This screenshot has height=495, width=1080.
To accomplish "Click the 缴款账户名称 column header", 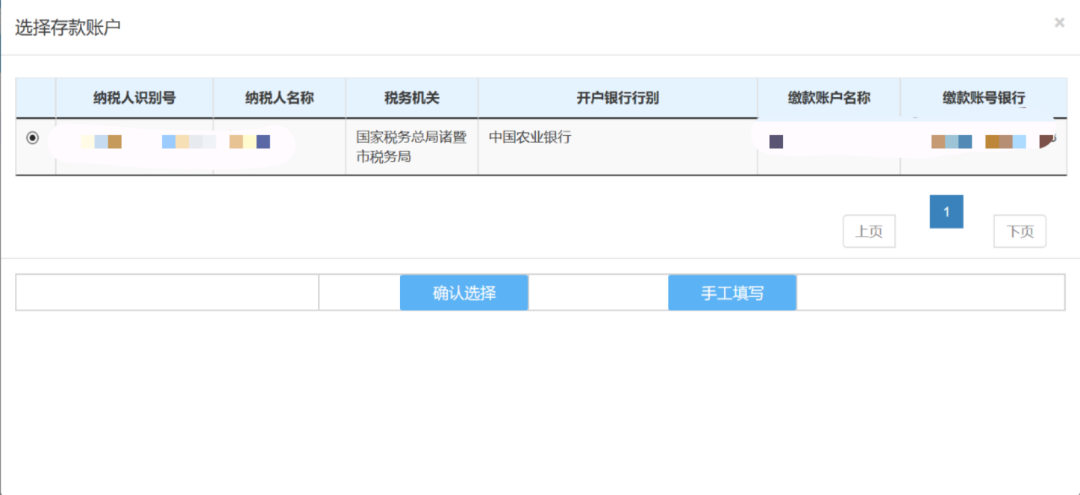I will point(828,98).
